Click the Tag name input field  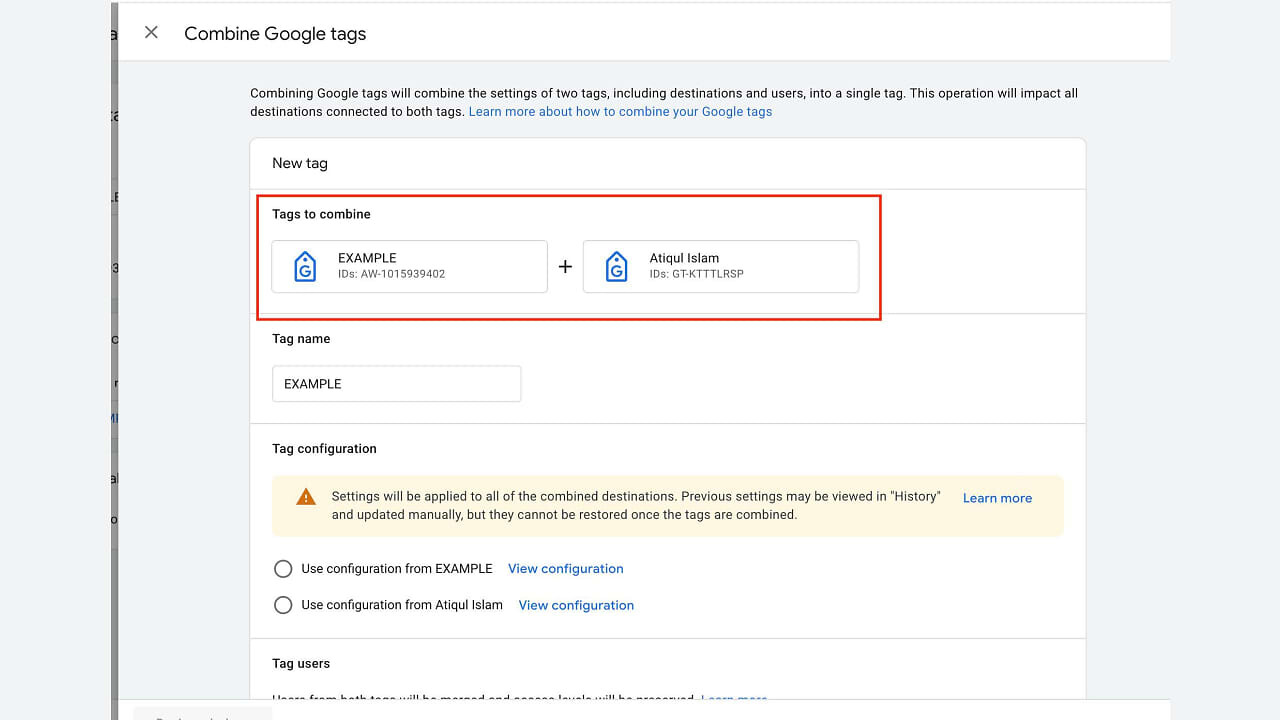(397, 384)
